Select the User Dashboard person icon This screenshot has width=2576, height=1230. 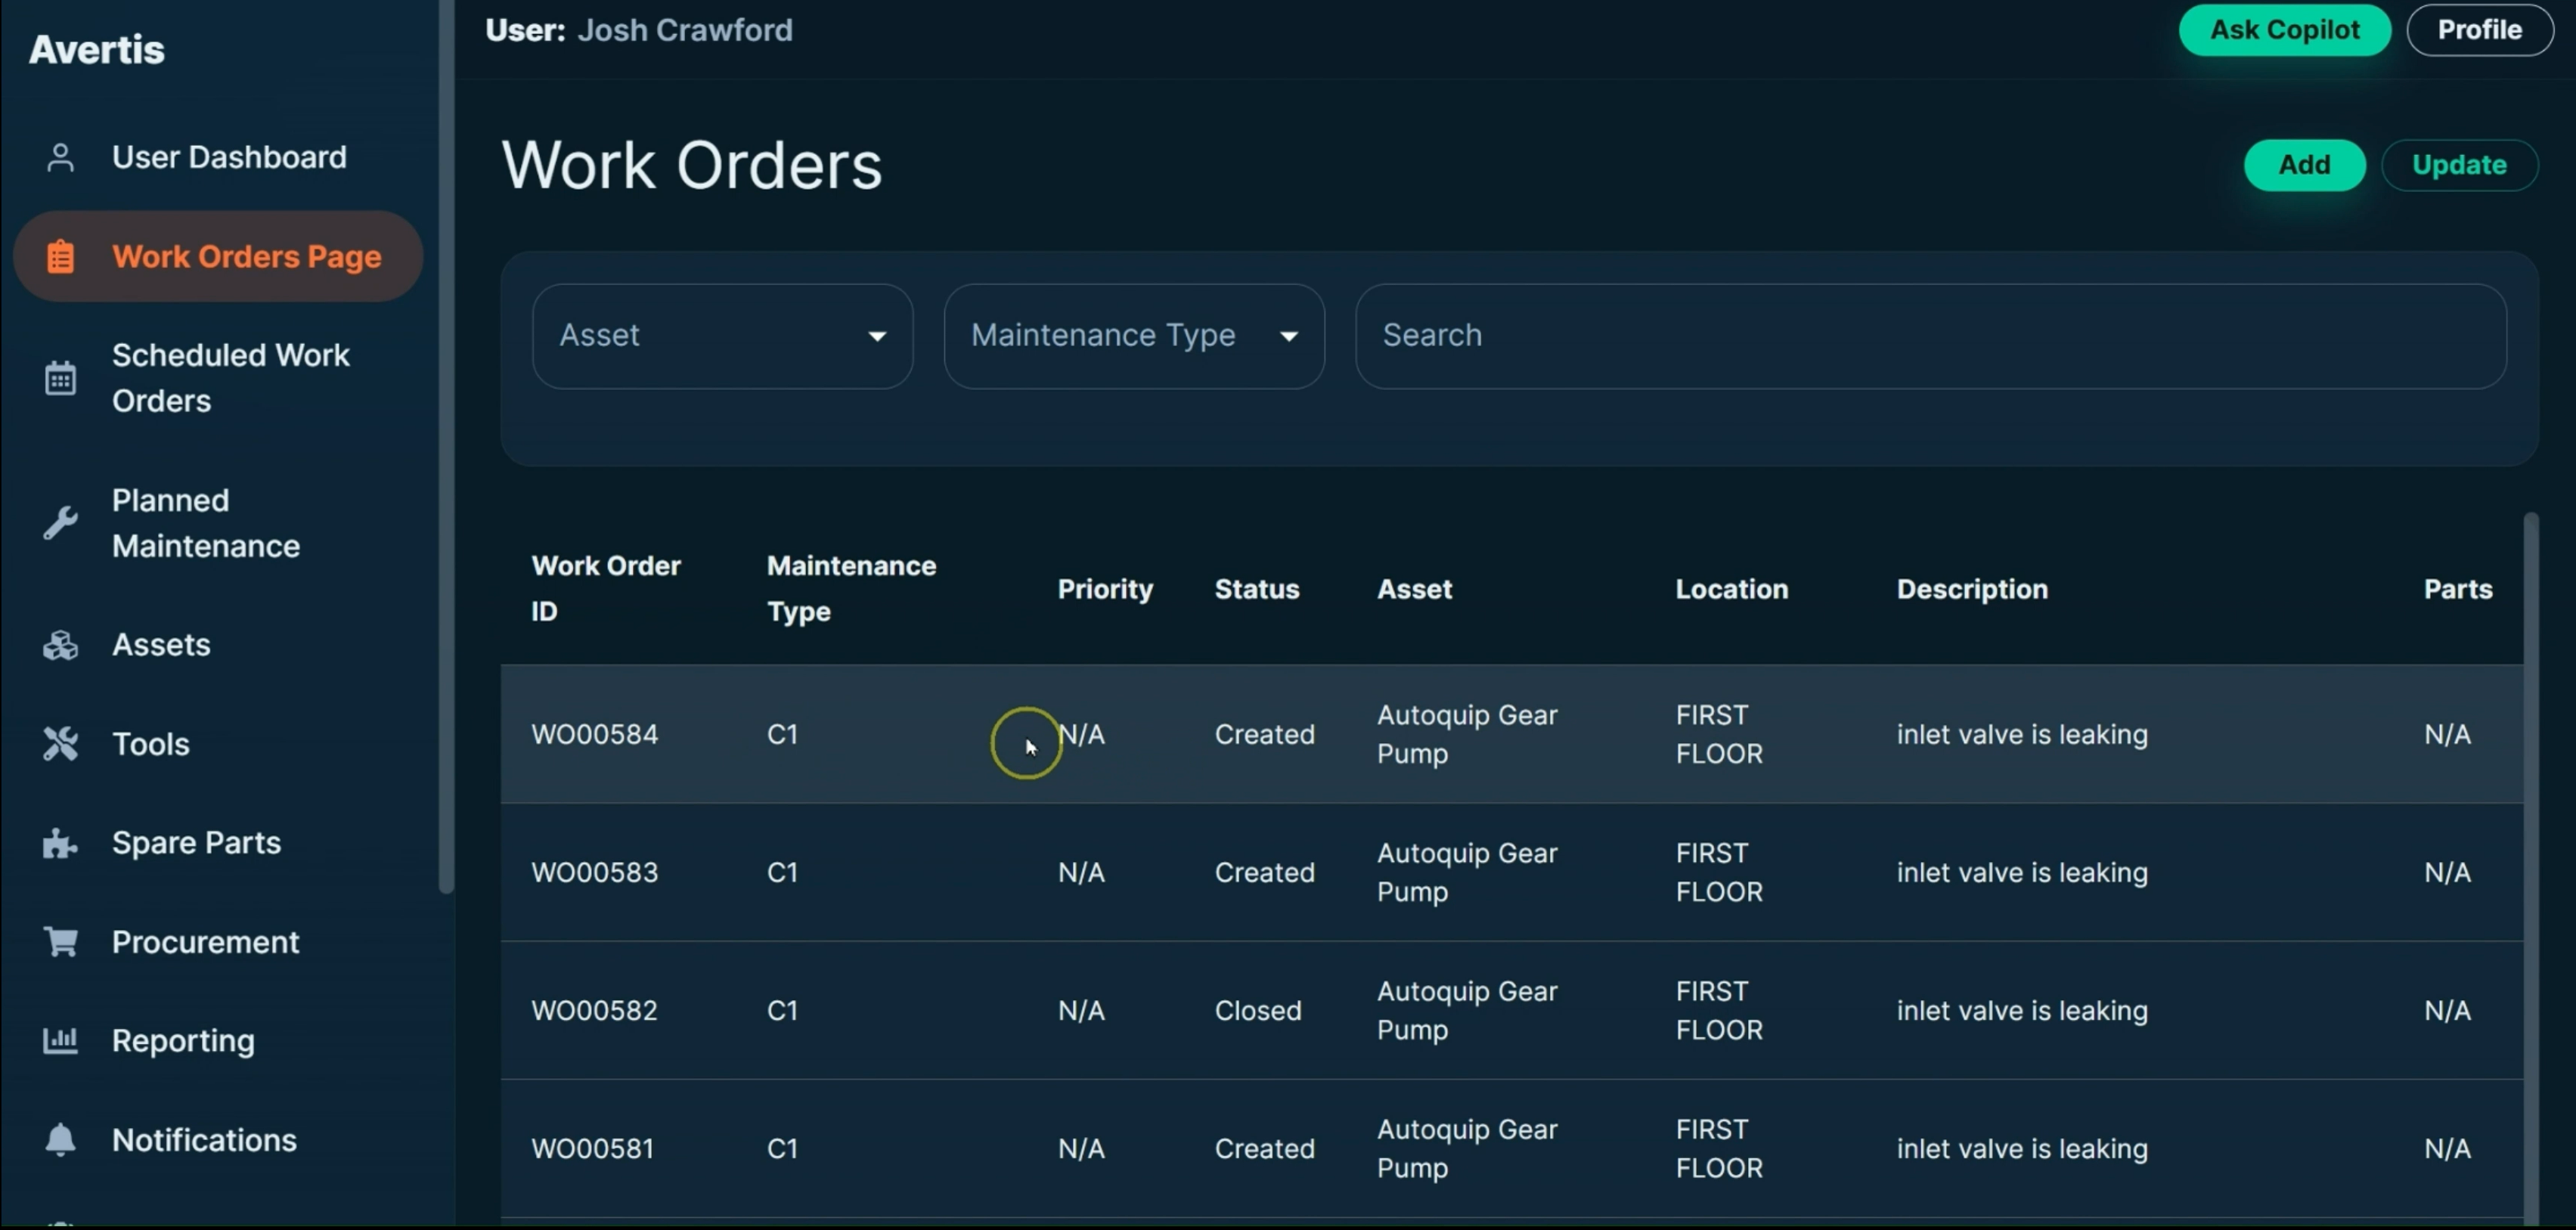click(61, 157)
